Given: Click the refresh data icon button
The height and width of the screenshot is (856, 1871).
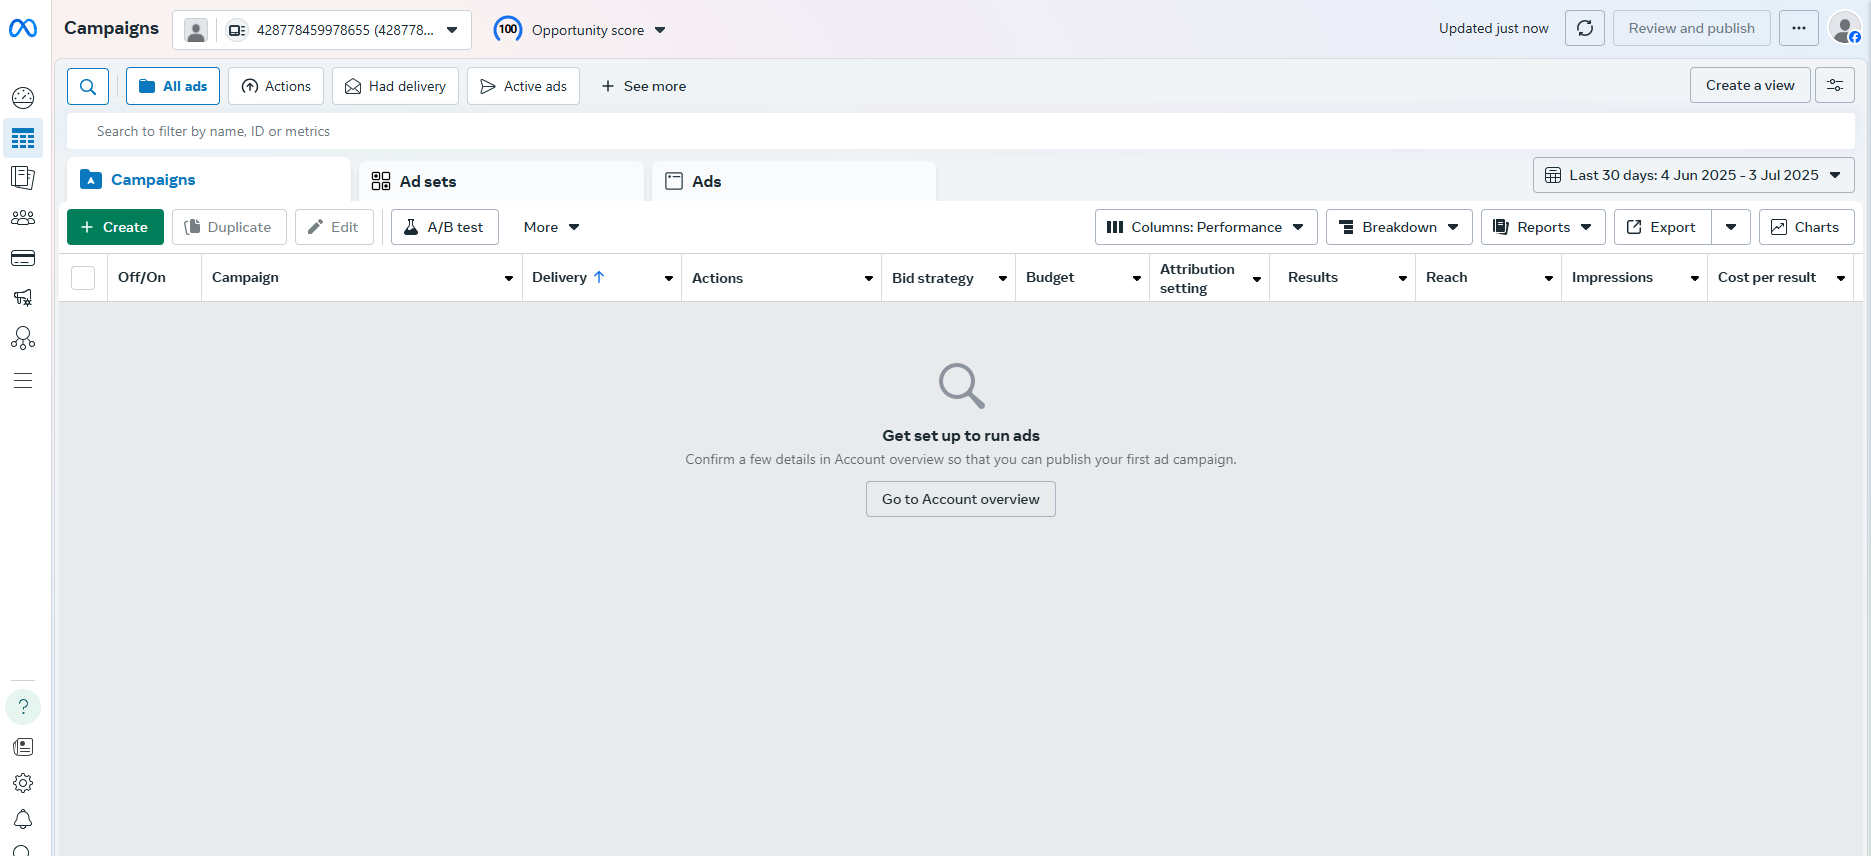Looking at the screenshot, I should 1585,28.
